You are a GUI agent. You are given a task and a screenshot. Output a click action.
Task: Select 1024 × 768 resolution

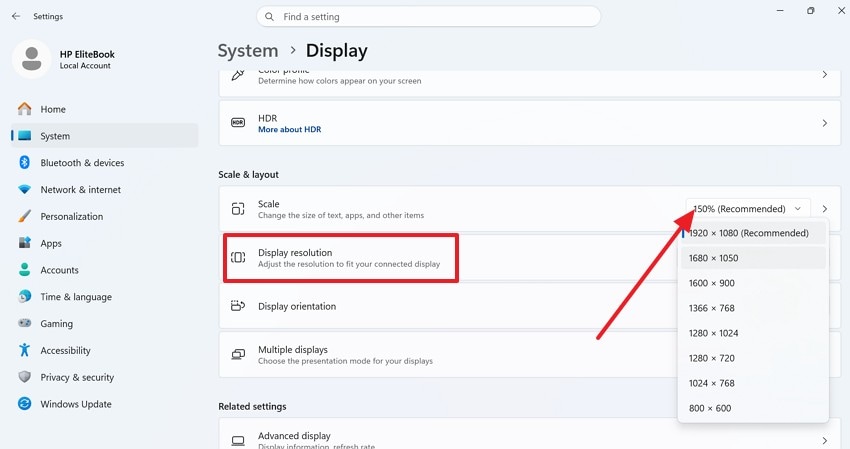(754, 383)
